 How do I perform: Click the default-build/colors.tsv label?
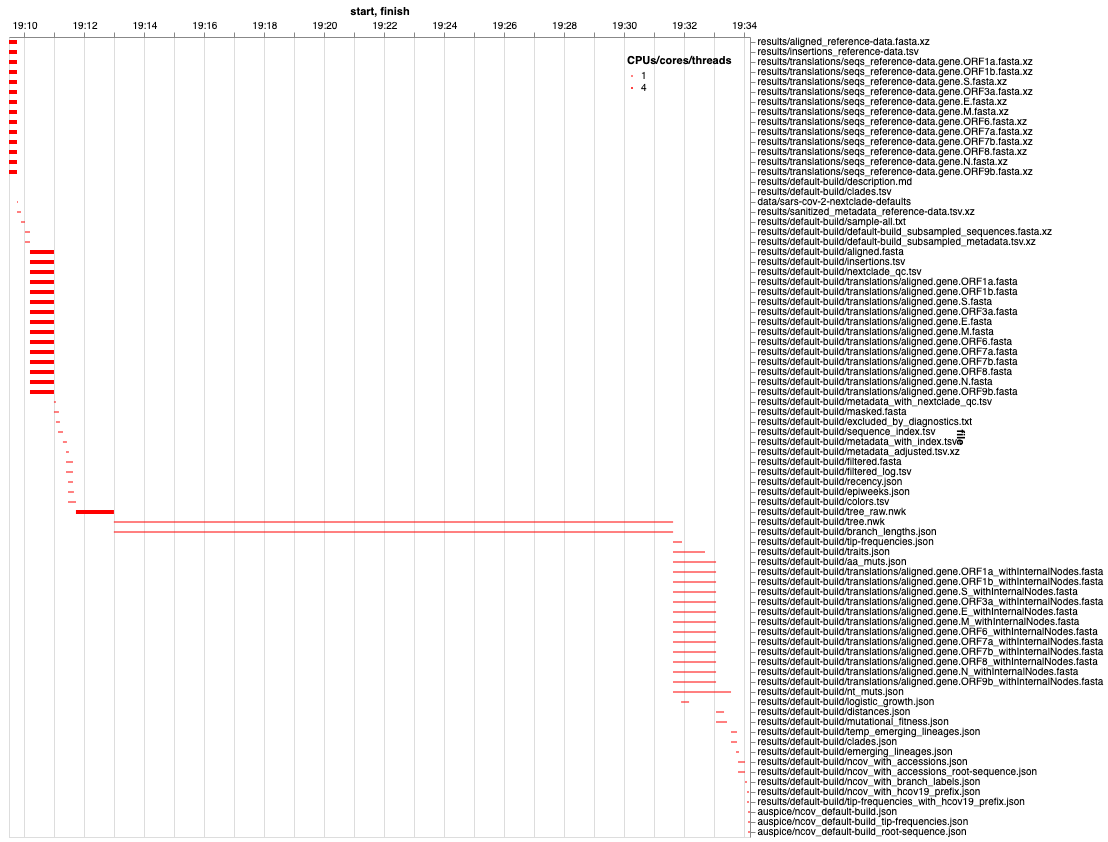coord(823,502)
